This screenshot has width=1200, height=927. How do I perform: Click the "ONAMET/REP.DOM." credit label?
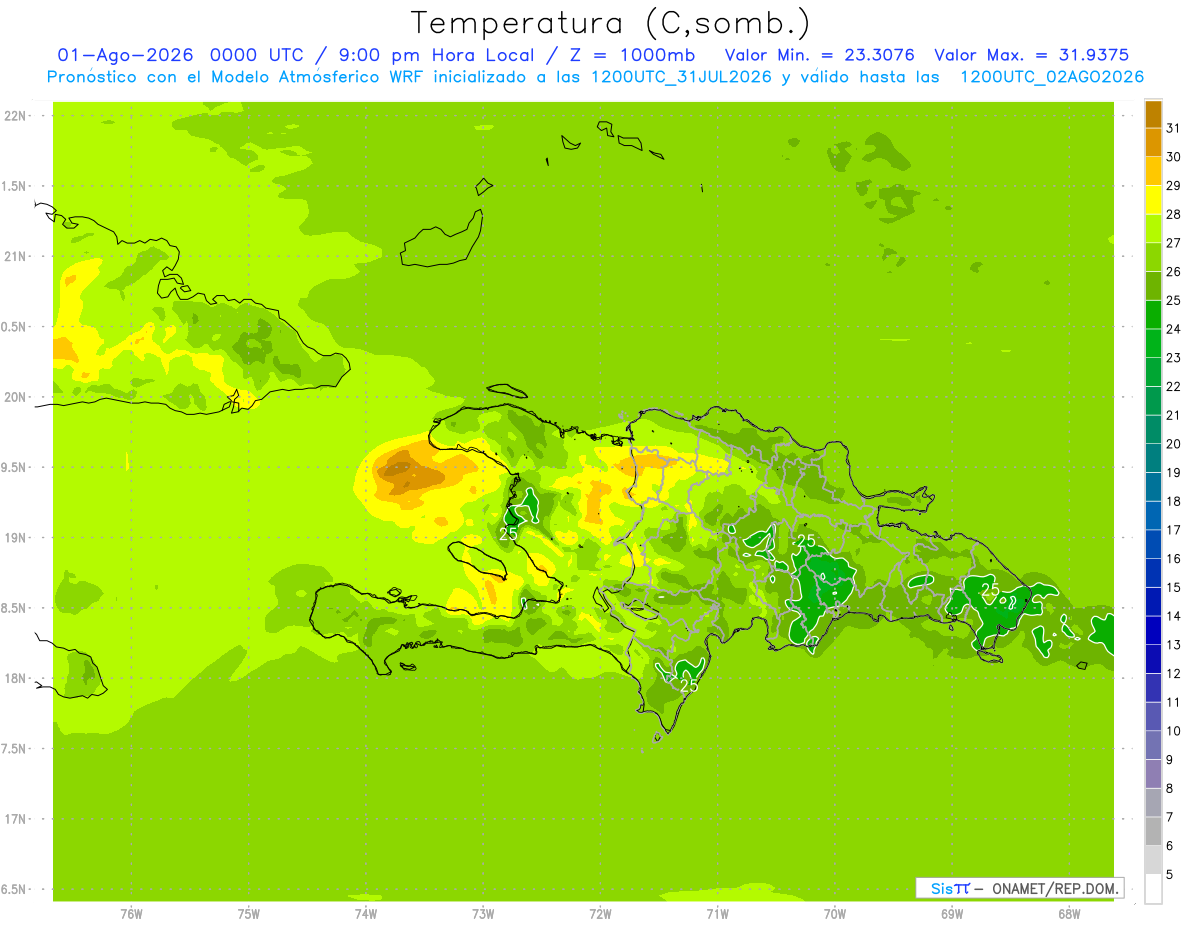tap(1057, 888)
